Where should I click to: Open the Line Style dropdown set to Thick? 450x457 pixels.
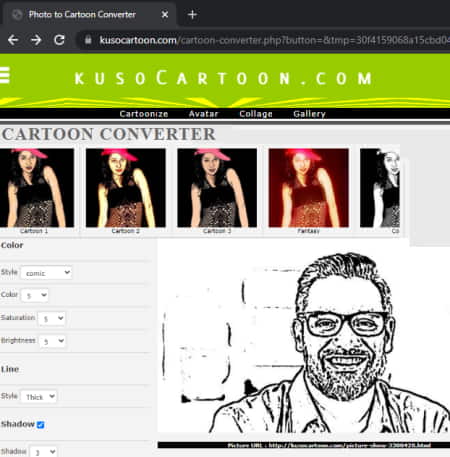tap(39, 397)
